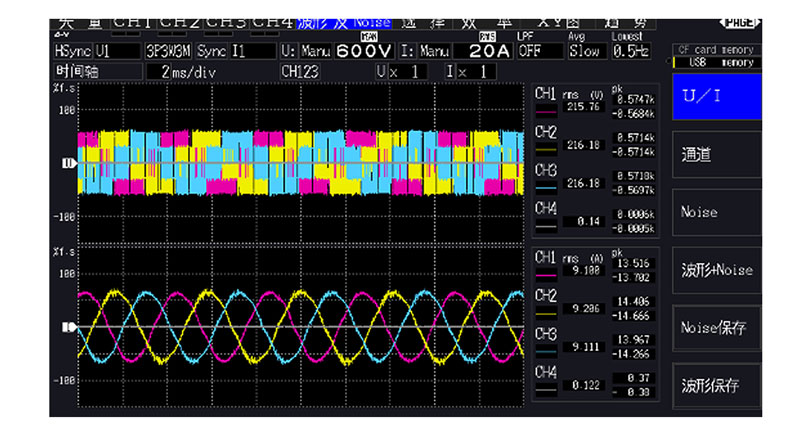Click the voltage waveform zero-level marker
The width and height of the screenshot is (800, 437).
[x=68, y=163]
